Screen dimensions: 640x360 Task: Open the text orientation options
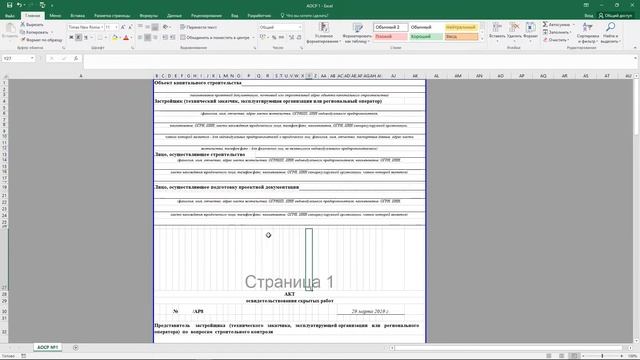pos(166,27)
